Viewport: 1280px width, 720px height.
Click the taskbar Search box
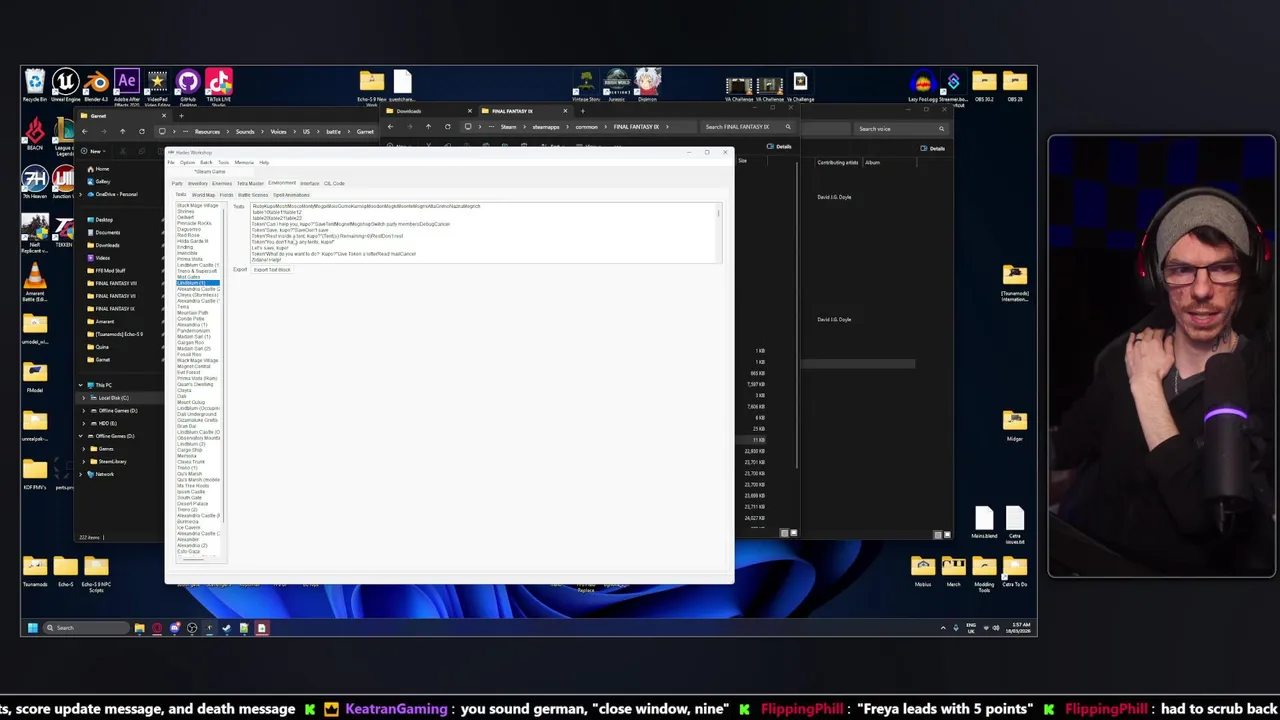(x=86, y=628)
